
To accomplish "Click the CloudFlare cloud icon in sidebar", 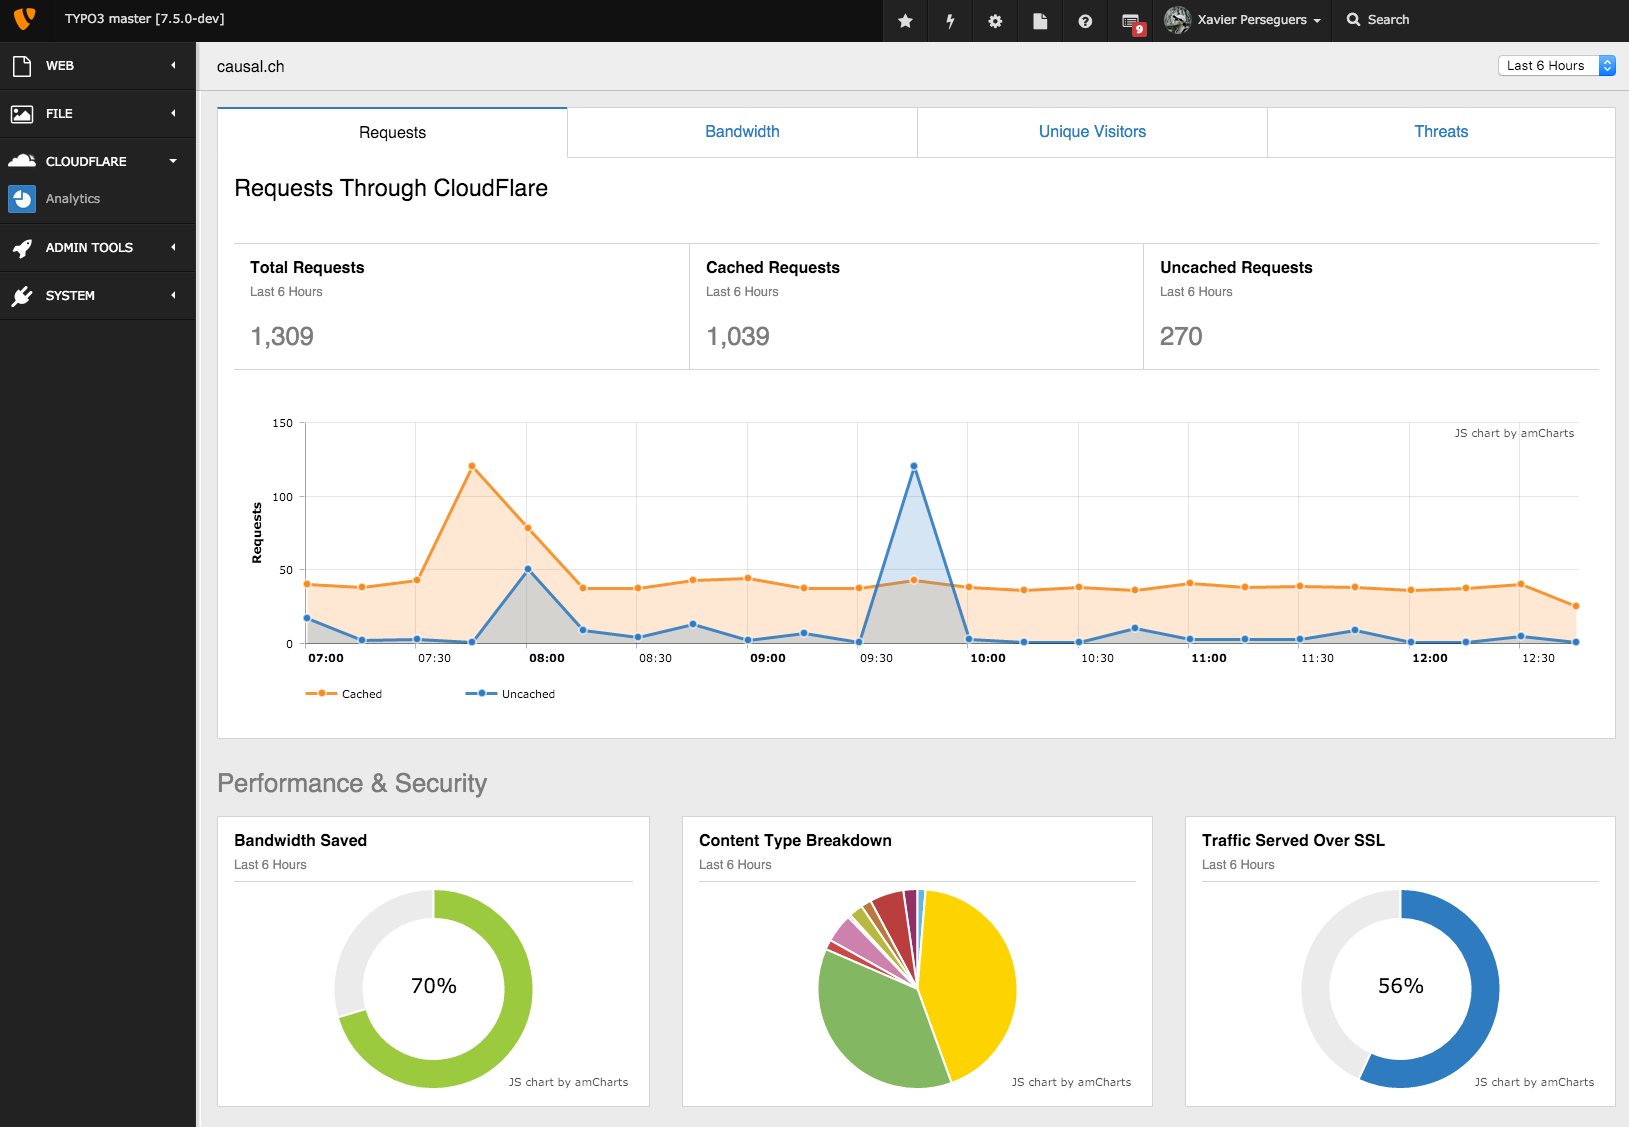I will (22, 161).
